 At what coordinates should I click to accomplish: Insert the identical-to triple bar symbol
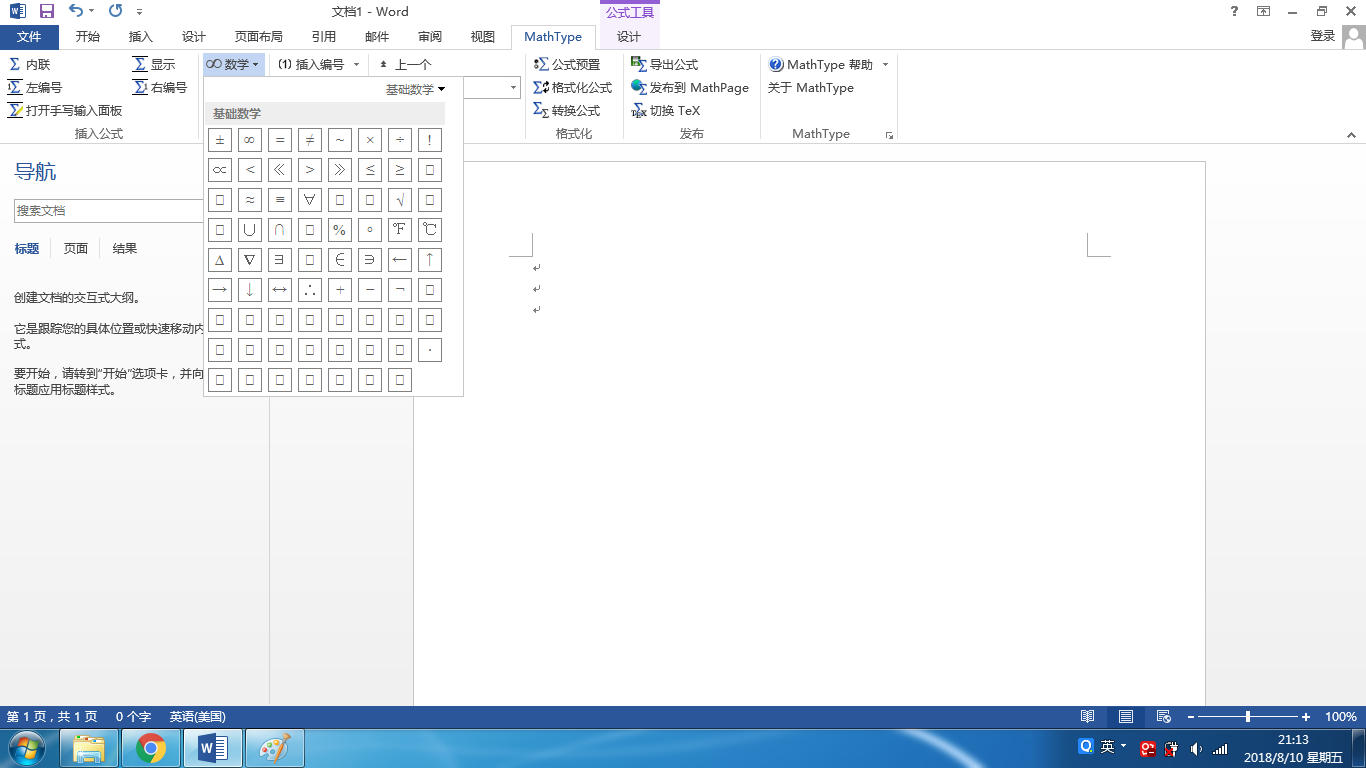(280, 200)
